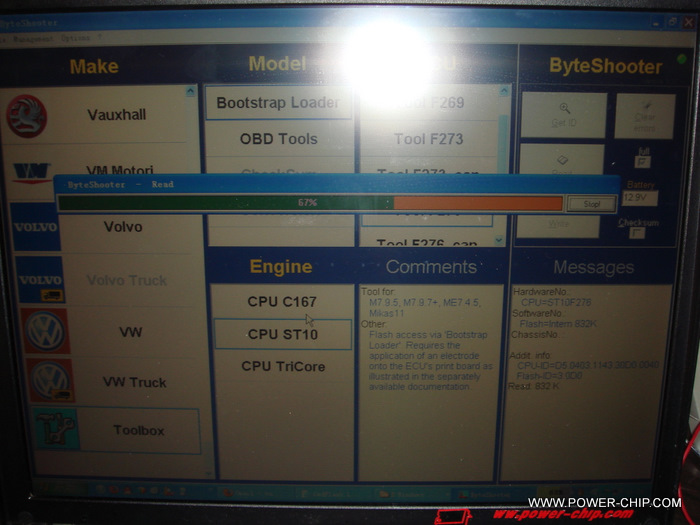
Task: Open the ? help menu
Action: coord(100,38)
